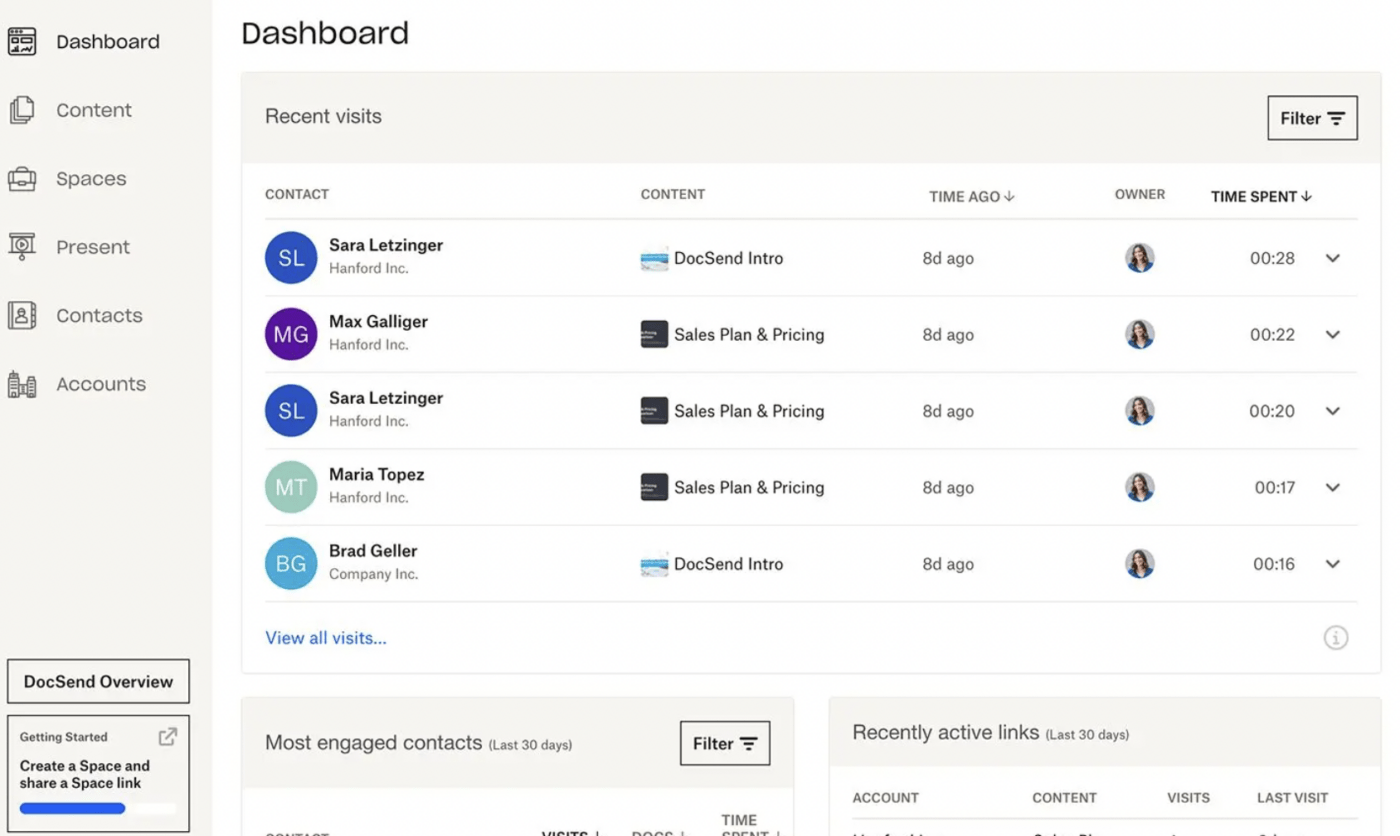The image size is (1400, 836).
Task: Click Getting Started progress bar
Action: (98, 808)
